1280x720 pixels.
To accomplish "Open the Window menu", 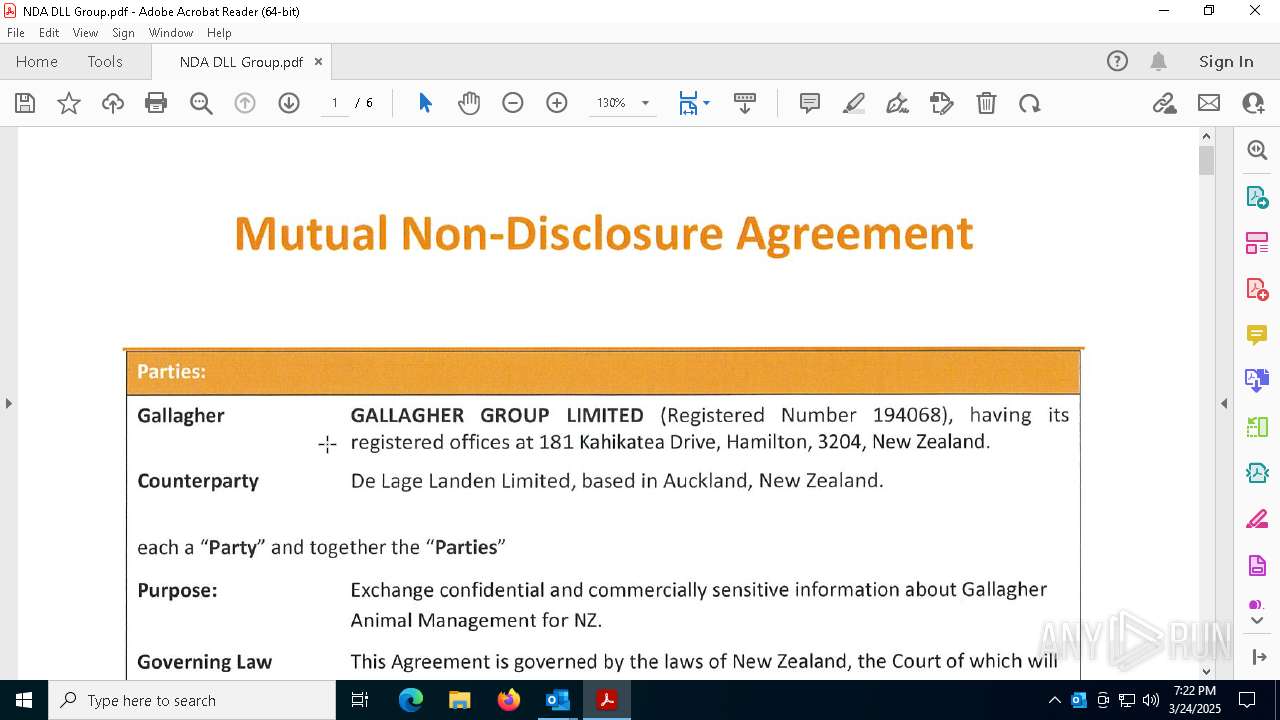I will pos(171,33).
